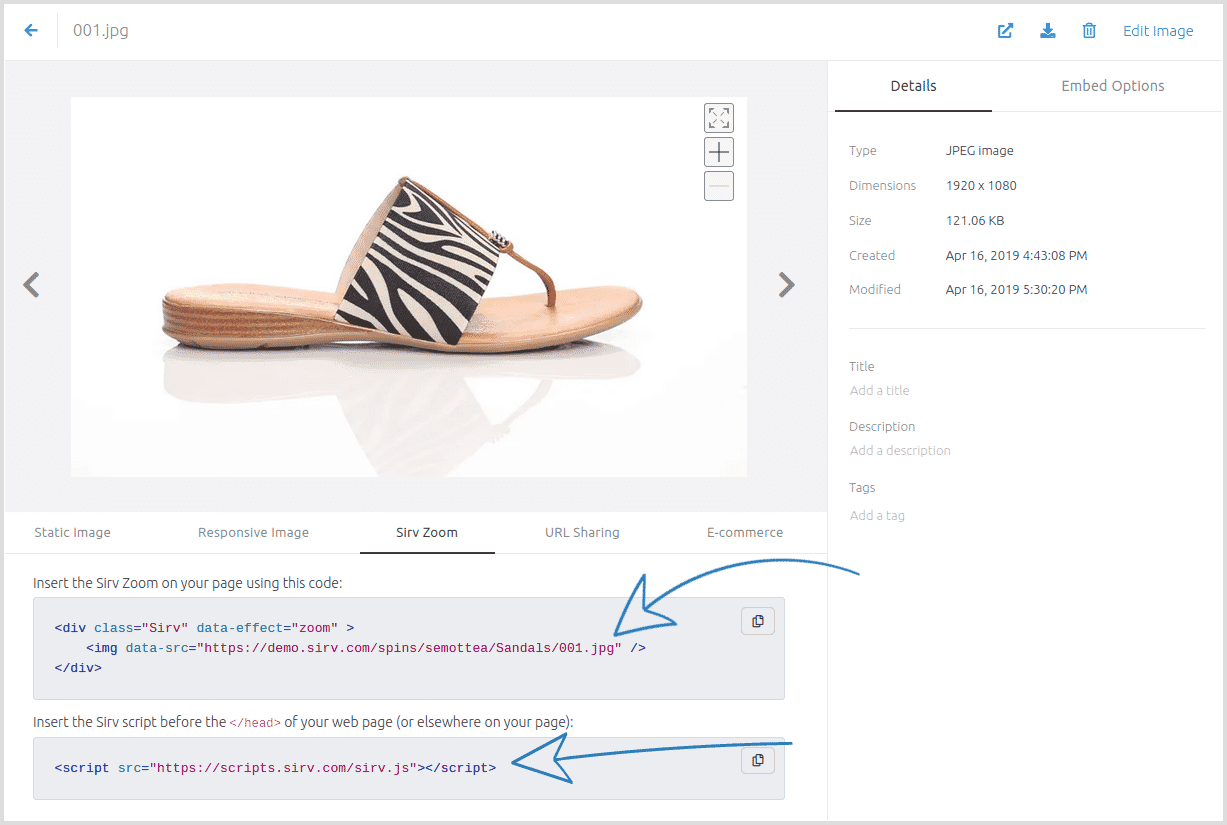Show next image with right chevron
The width and height of the screenshot is (1227, 825).
coord(787,285)
